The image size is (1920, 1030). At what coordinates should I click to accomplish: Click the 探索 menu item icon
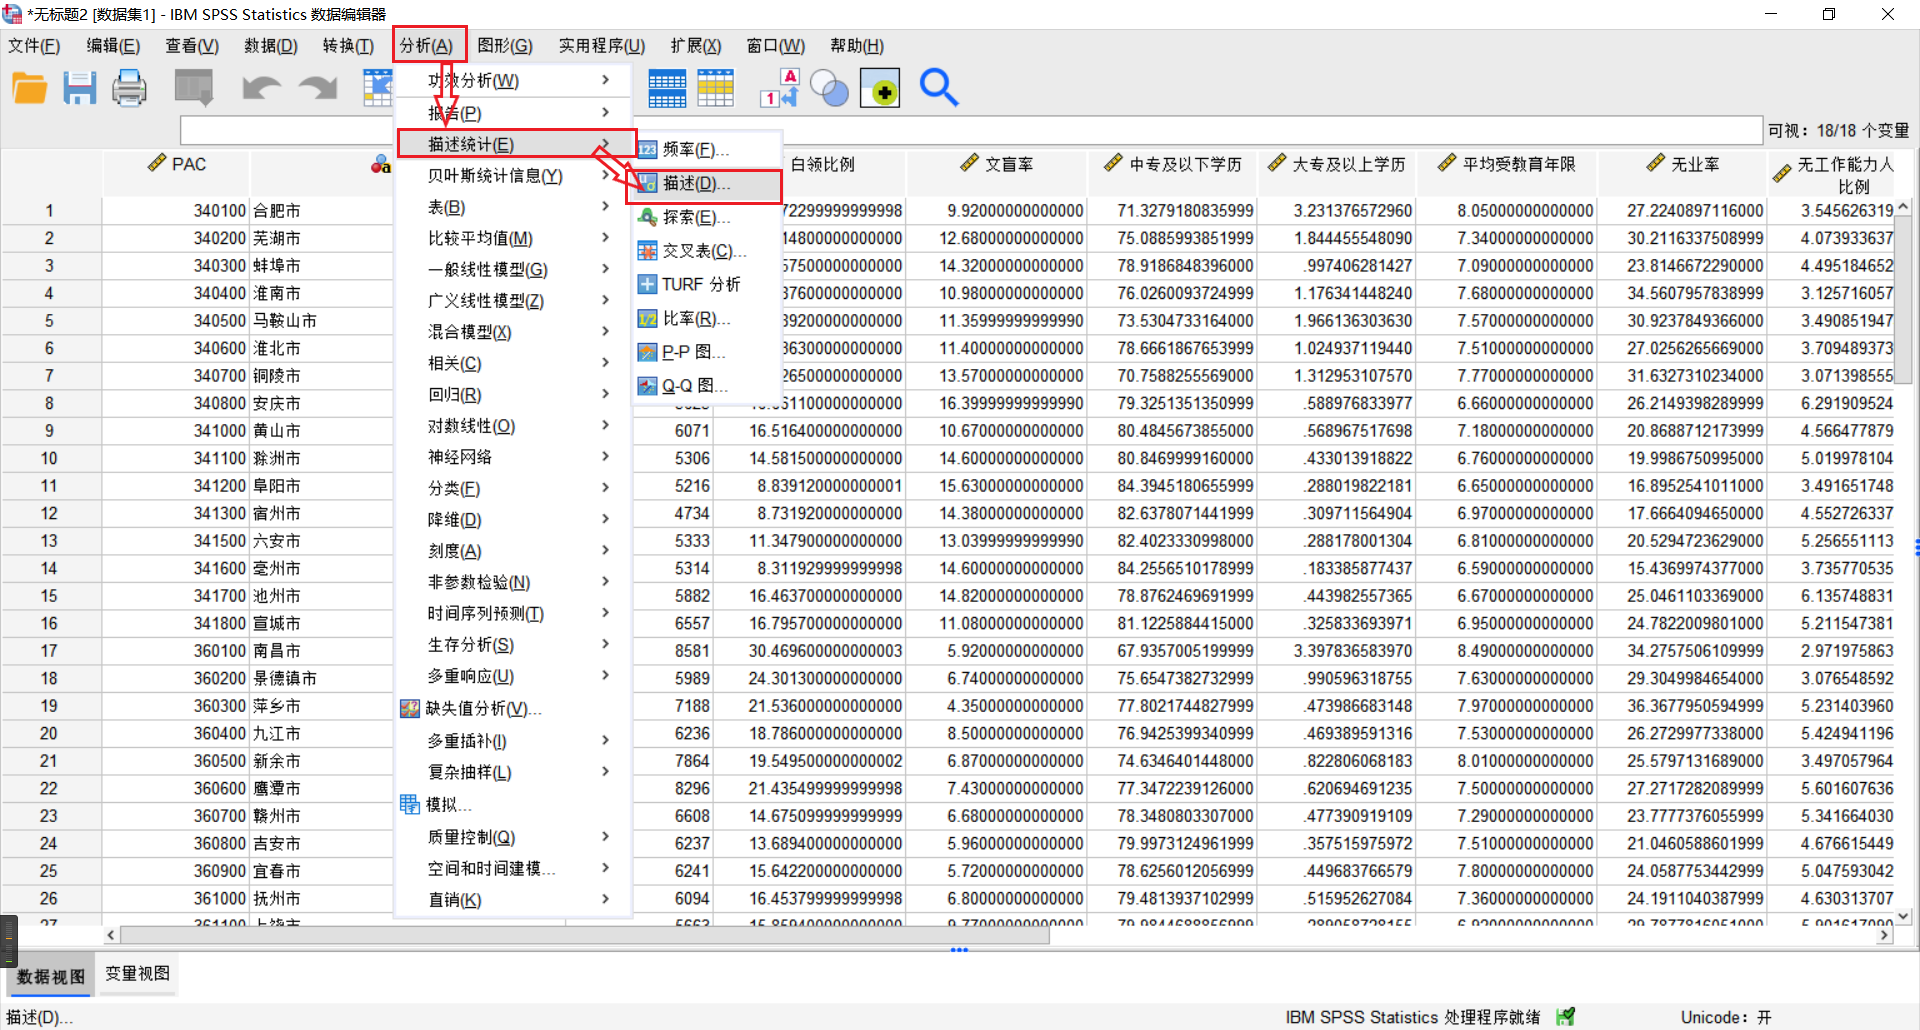pyautogui.click(x=647, y=217)
